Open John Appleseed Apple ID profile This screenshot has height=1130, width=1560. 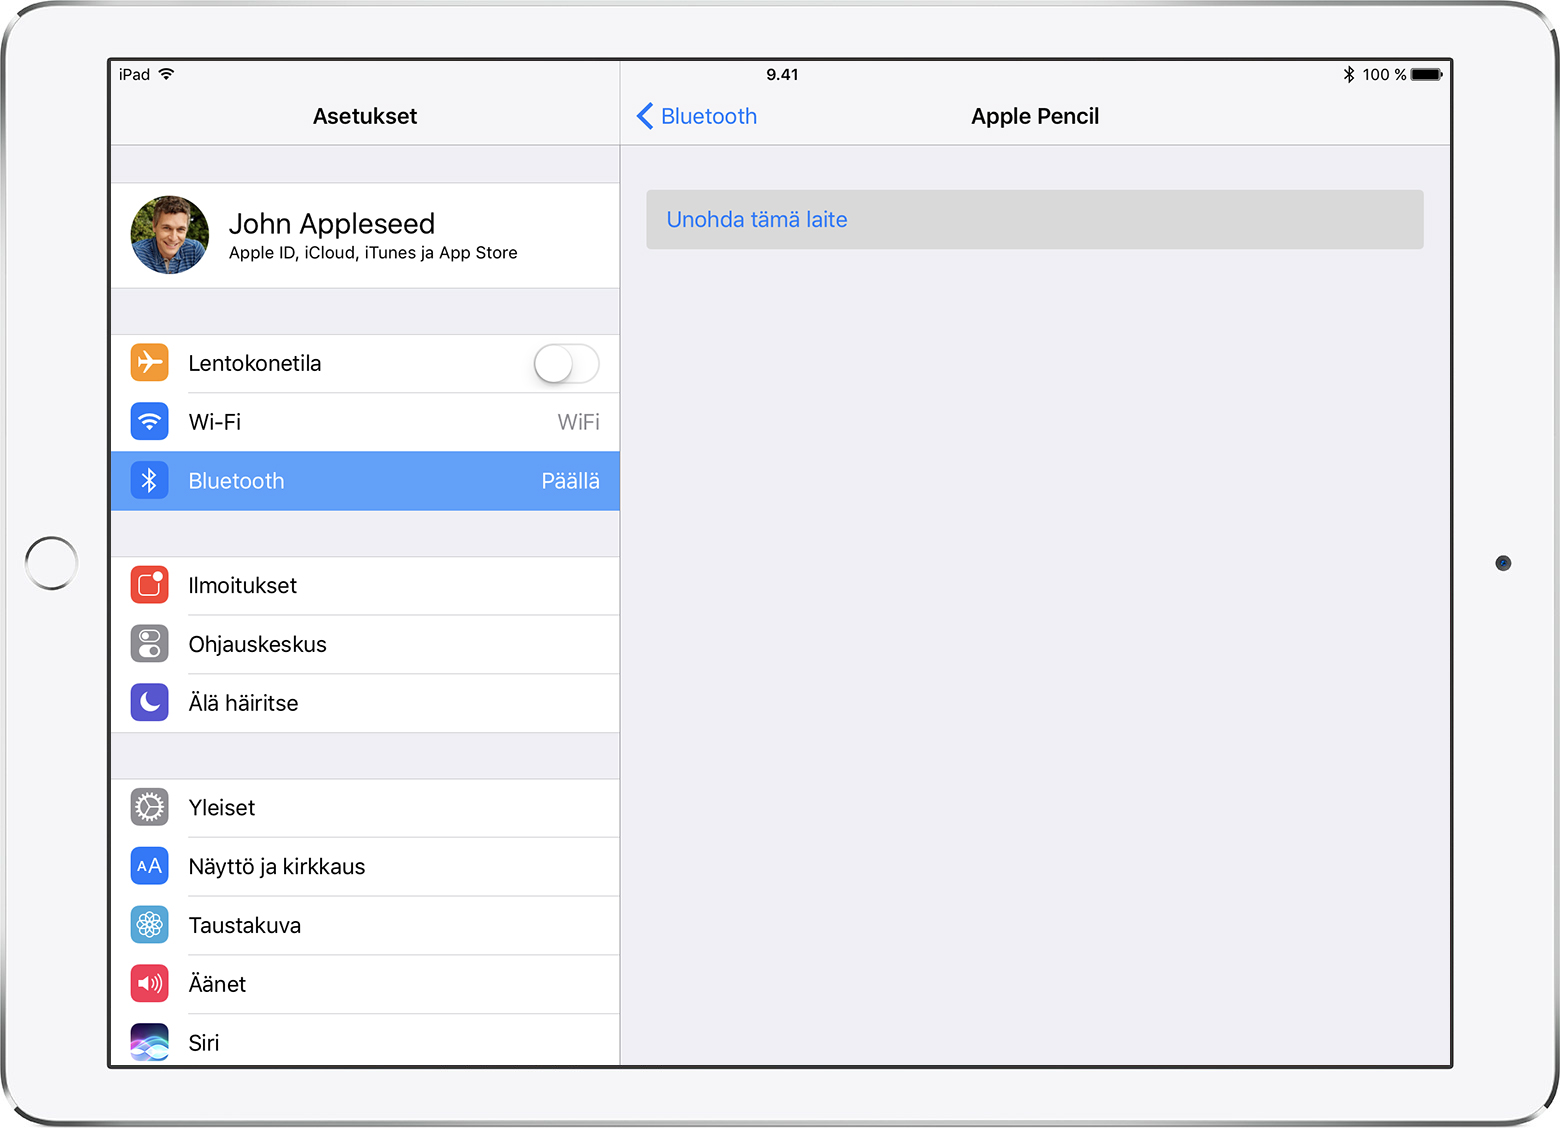[365, 235]
